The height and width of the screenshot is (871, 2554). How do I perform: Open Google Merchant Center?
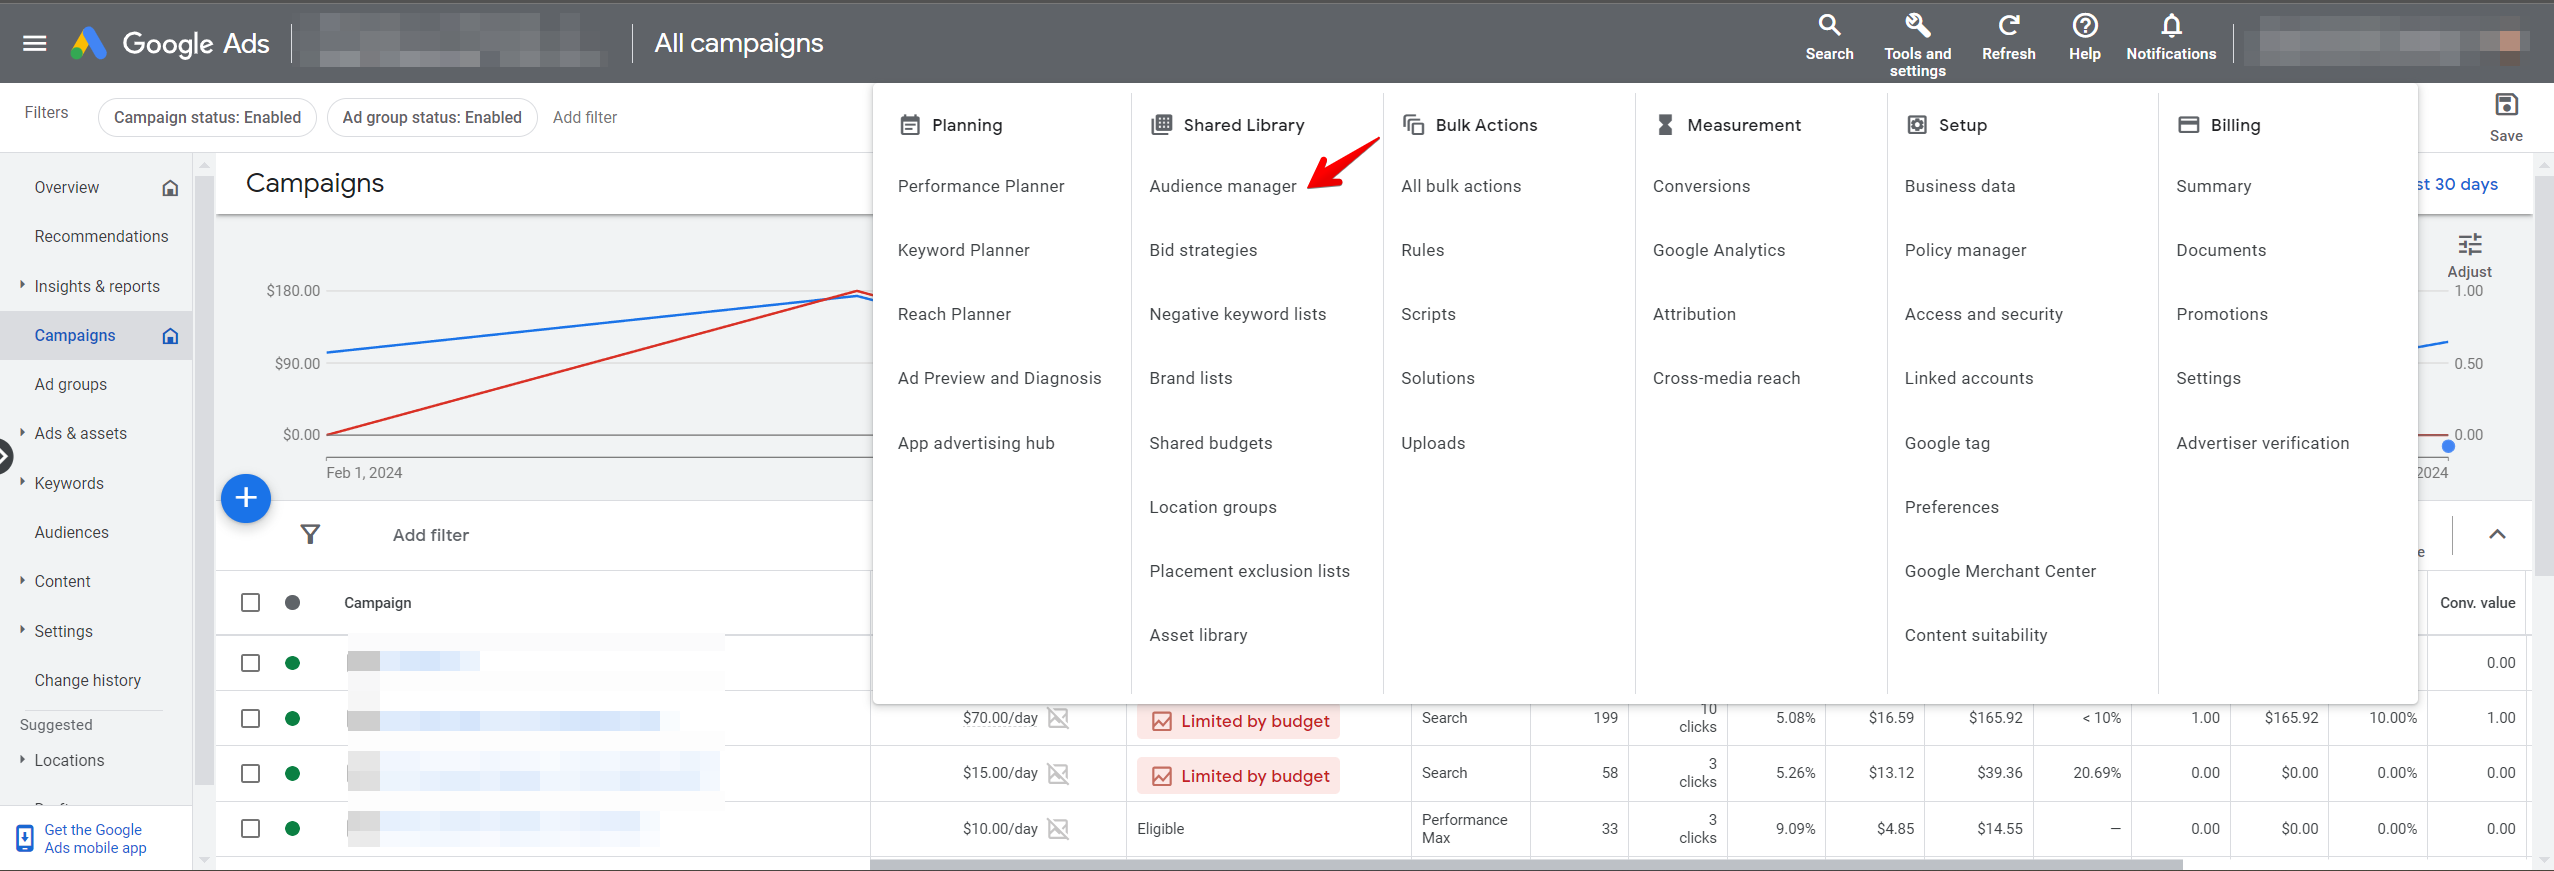point(2000,571)
